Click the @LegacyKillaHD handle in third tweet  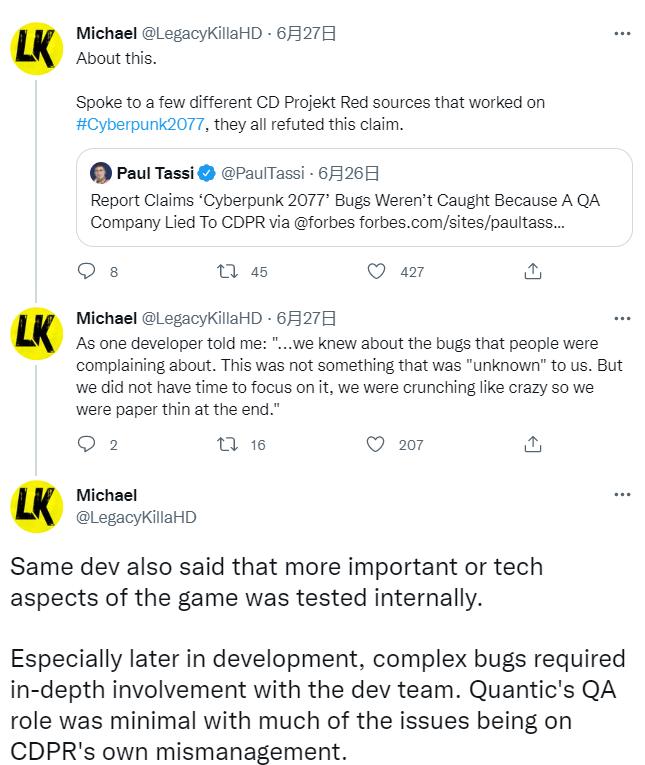click(x=136, y=516)
